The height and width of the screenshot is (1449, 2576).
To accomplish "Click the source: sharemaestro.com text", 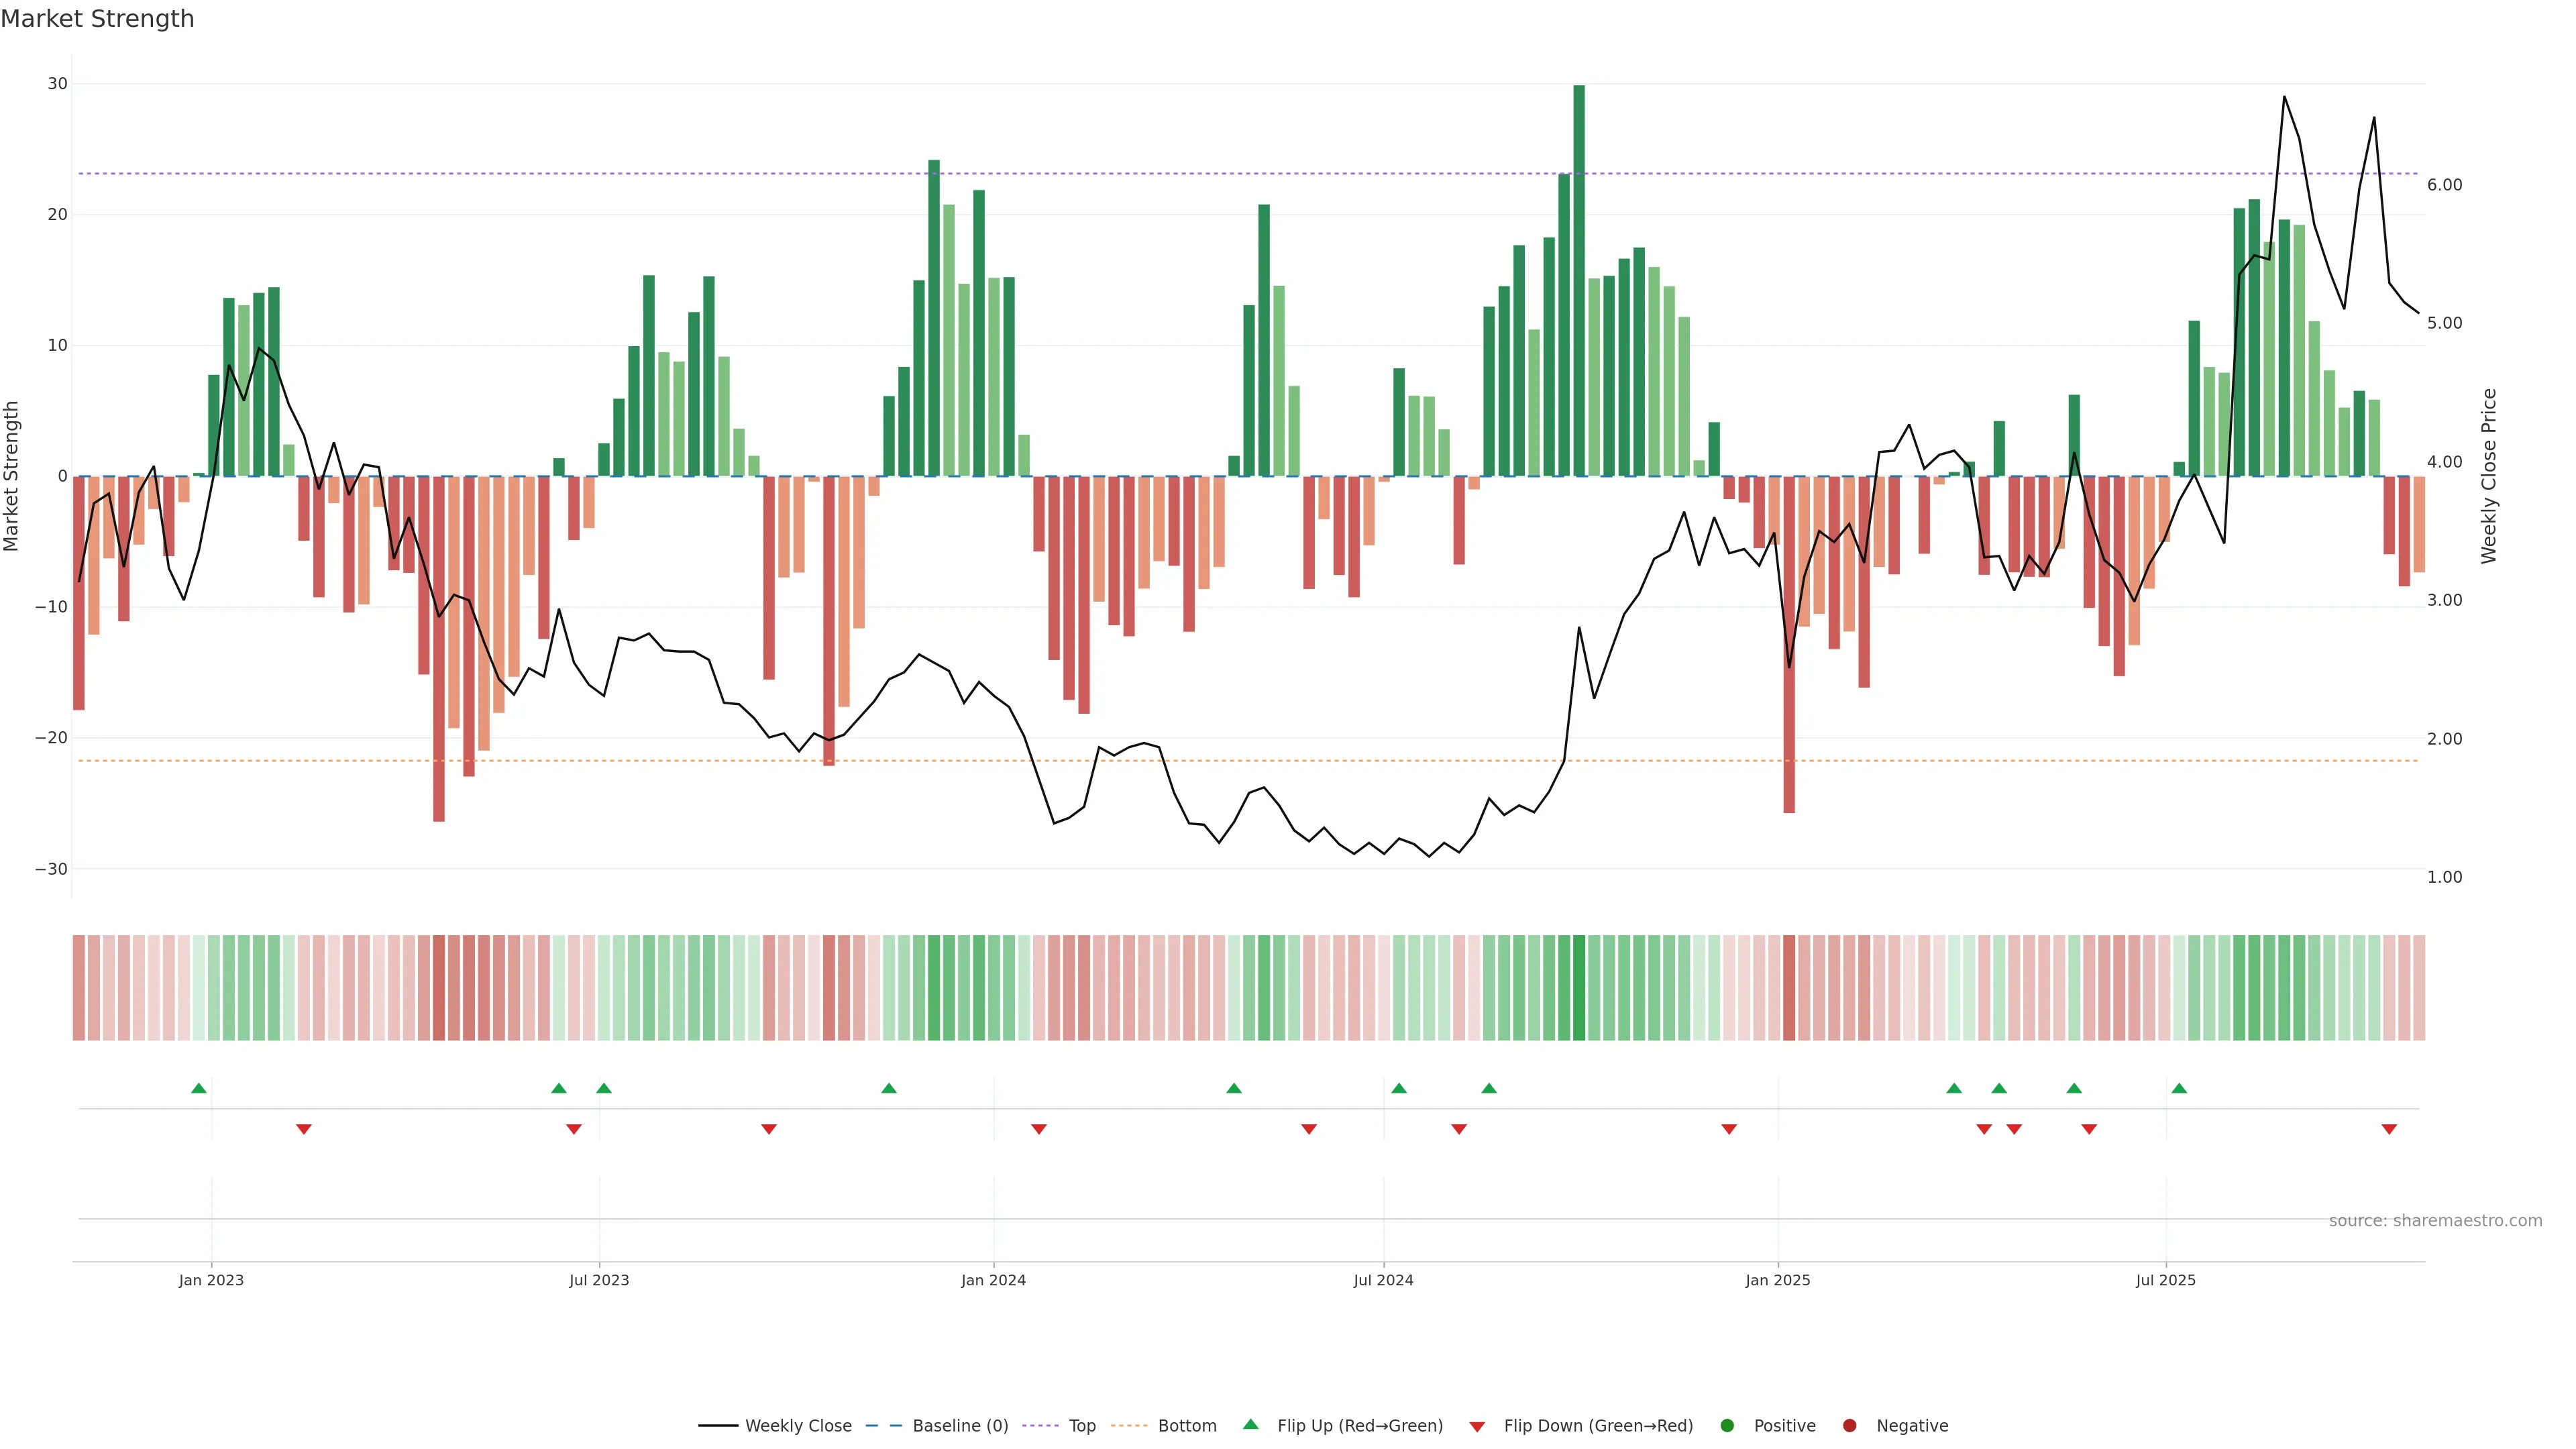I will 2435,1221.
